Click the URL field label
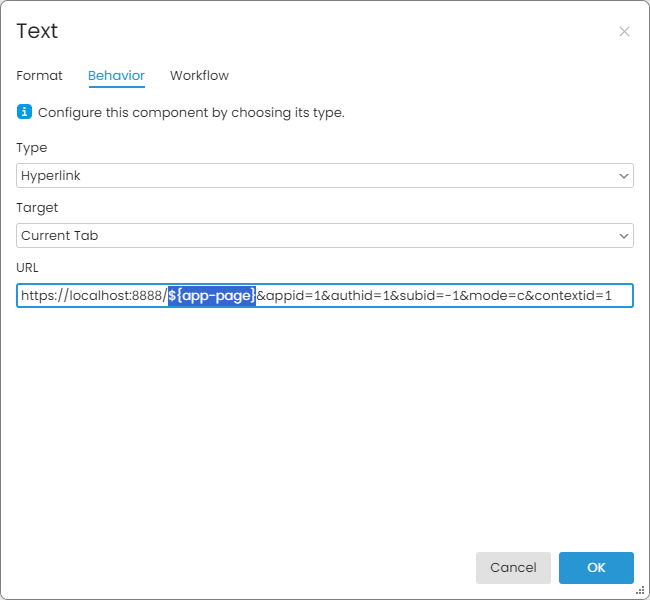The height and width of the screenshot is (600, 650). 28,268
